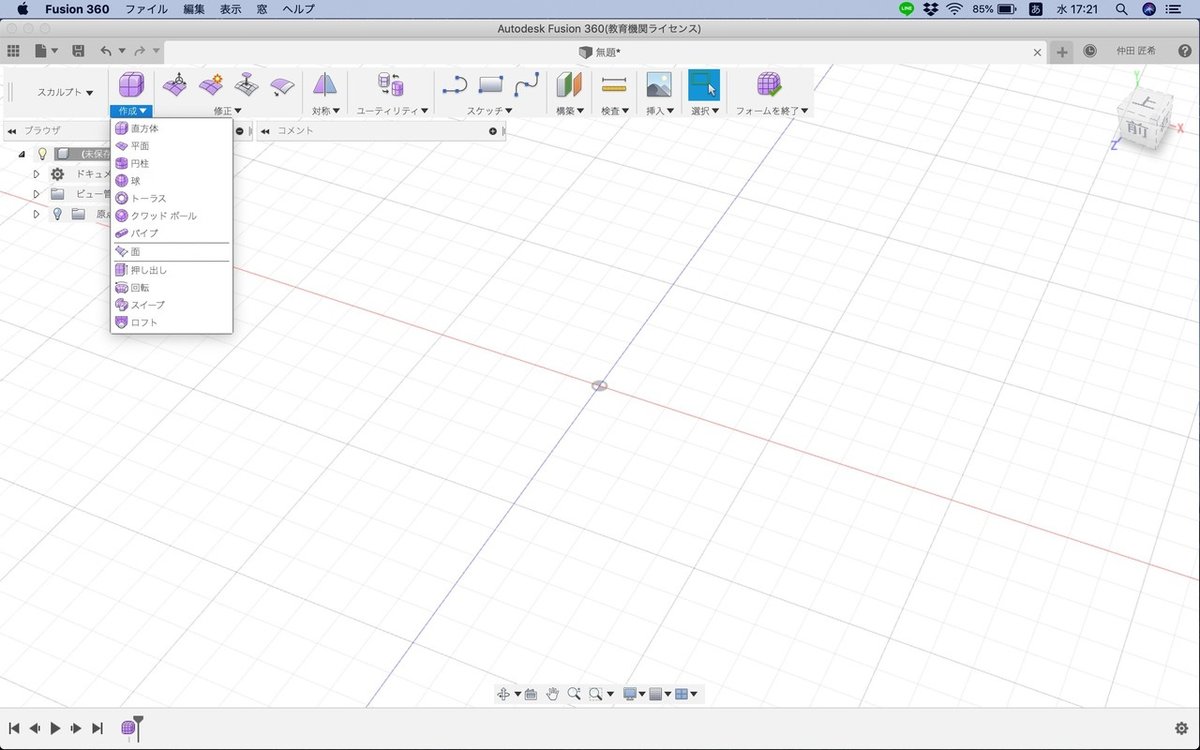The width and height of the screenshot is (1200, 750).
Task: Open the スカルプト workspace dropdown
Action: pyautogui.click(x=65, y=92)
